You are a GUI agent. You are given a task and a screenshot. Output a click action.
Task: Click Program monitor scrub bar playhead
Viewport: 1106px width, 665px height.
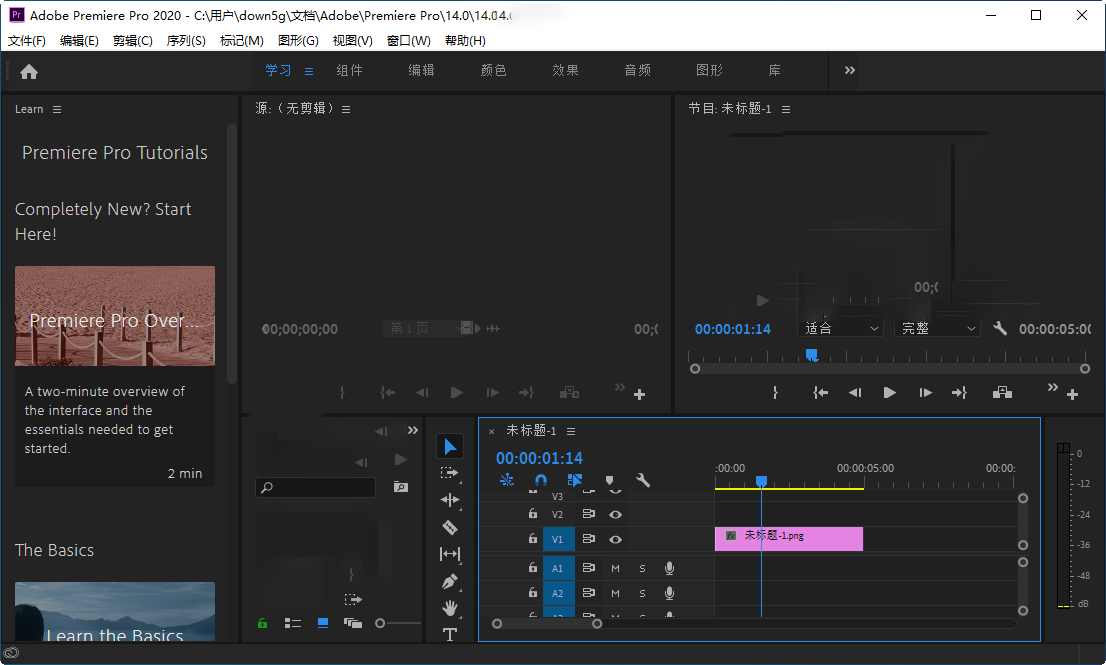(x=812, y=355)
